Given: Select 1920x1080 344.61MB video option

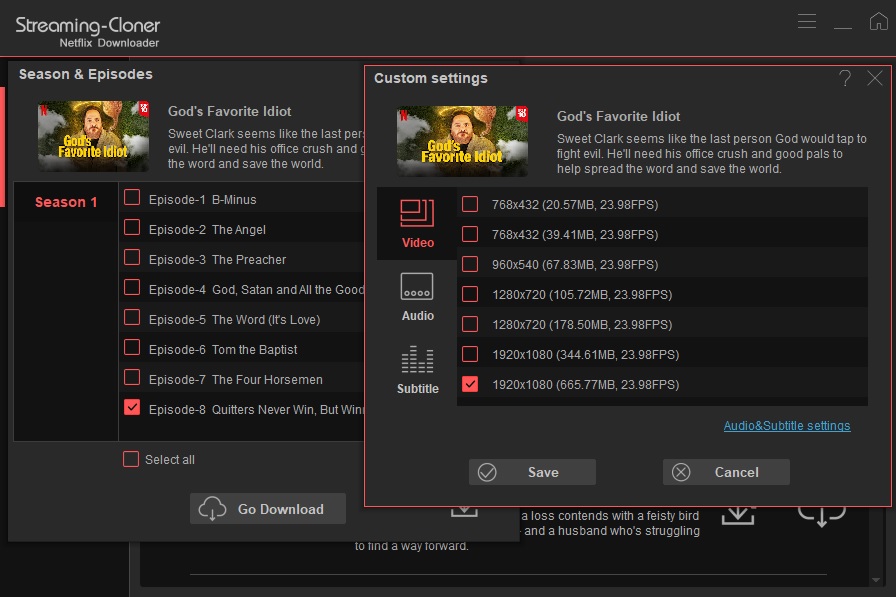Looking at the screenshot, I should click(470, 354).
